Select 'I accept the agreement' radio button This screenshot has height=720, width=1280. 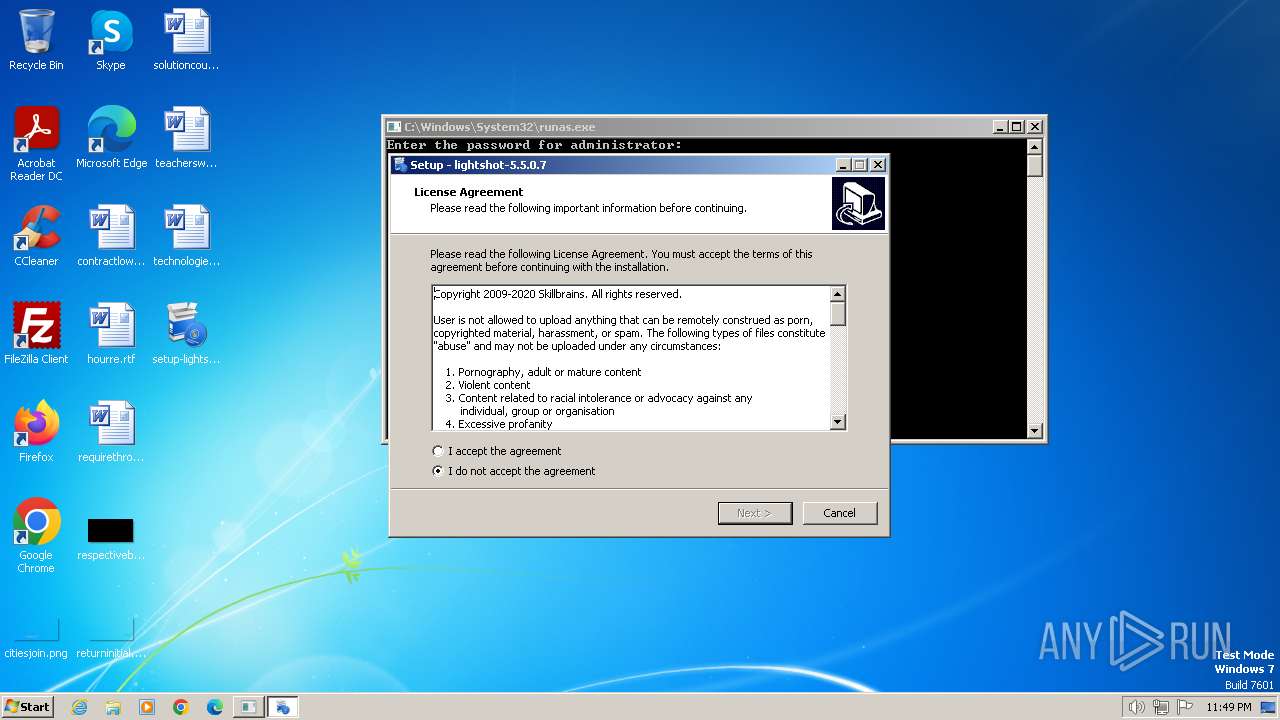tap(437, 451)
